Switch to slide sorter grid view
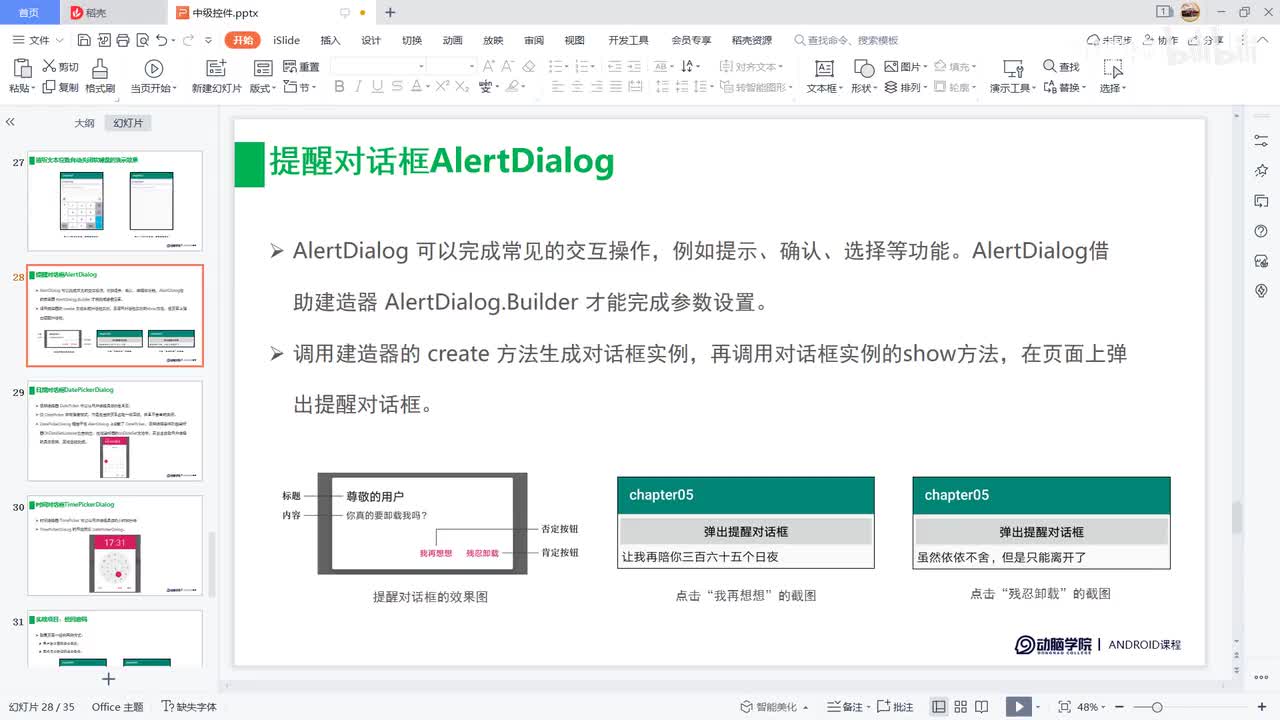The height and width of the screenshot is (720, 1280). coord(961,707)
